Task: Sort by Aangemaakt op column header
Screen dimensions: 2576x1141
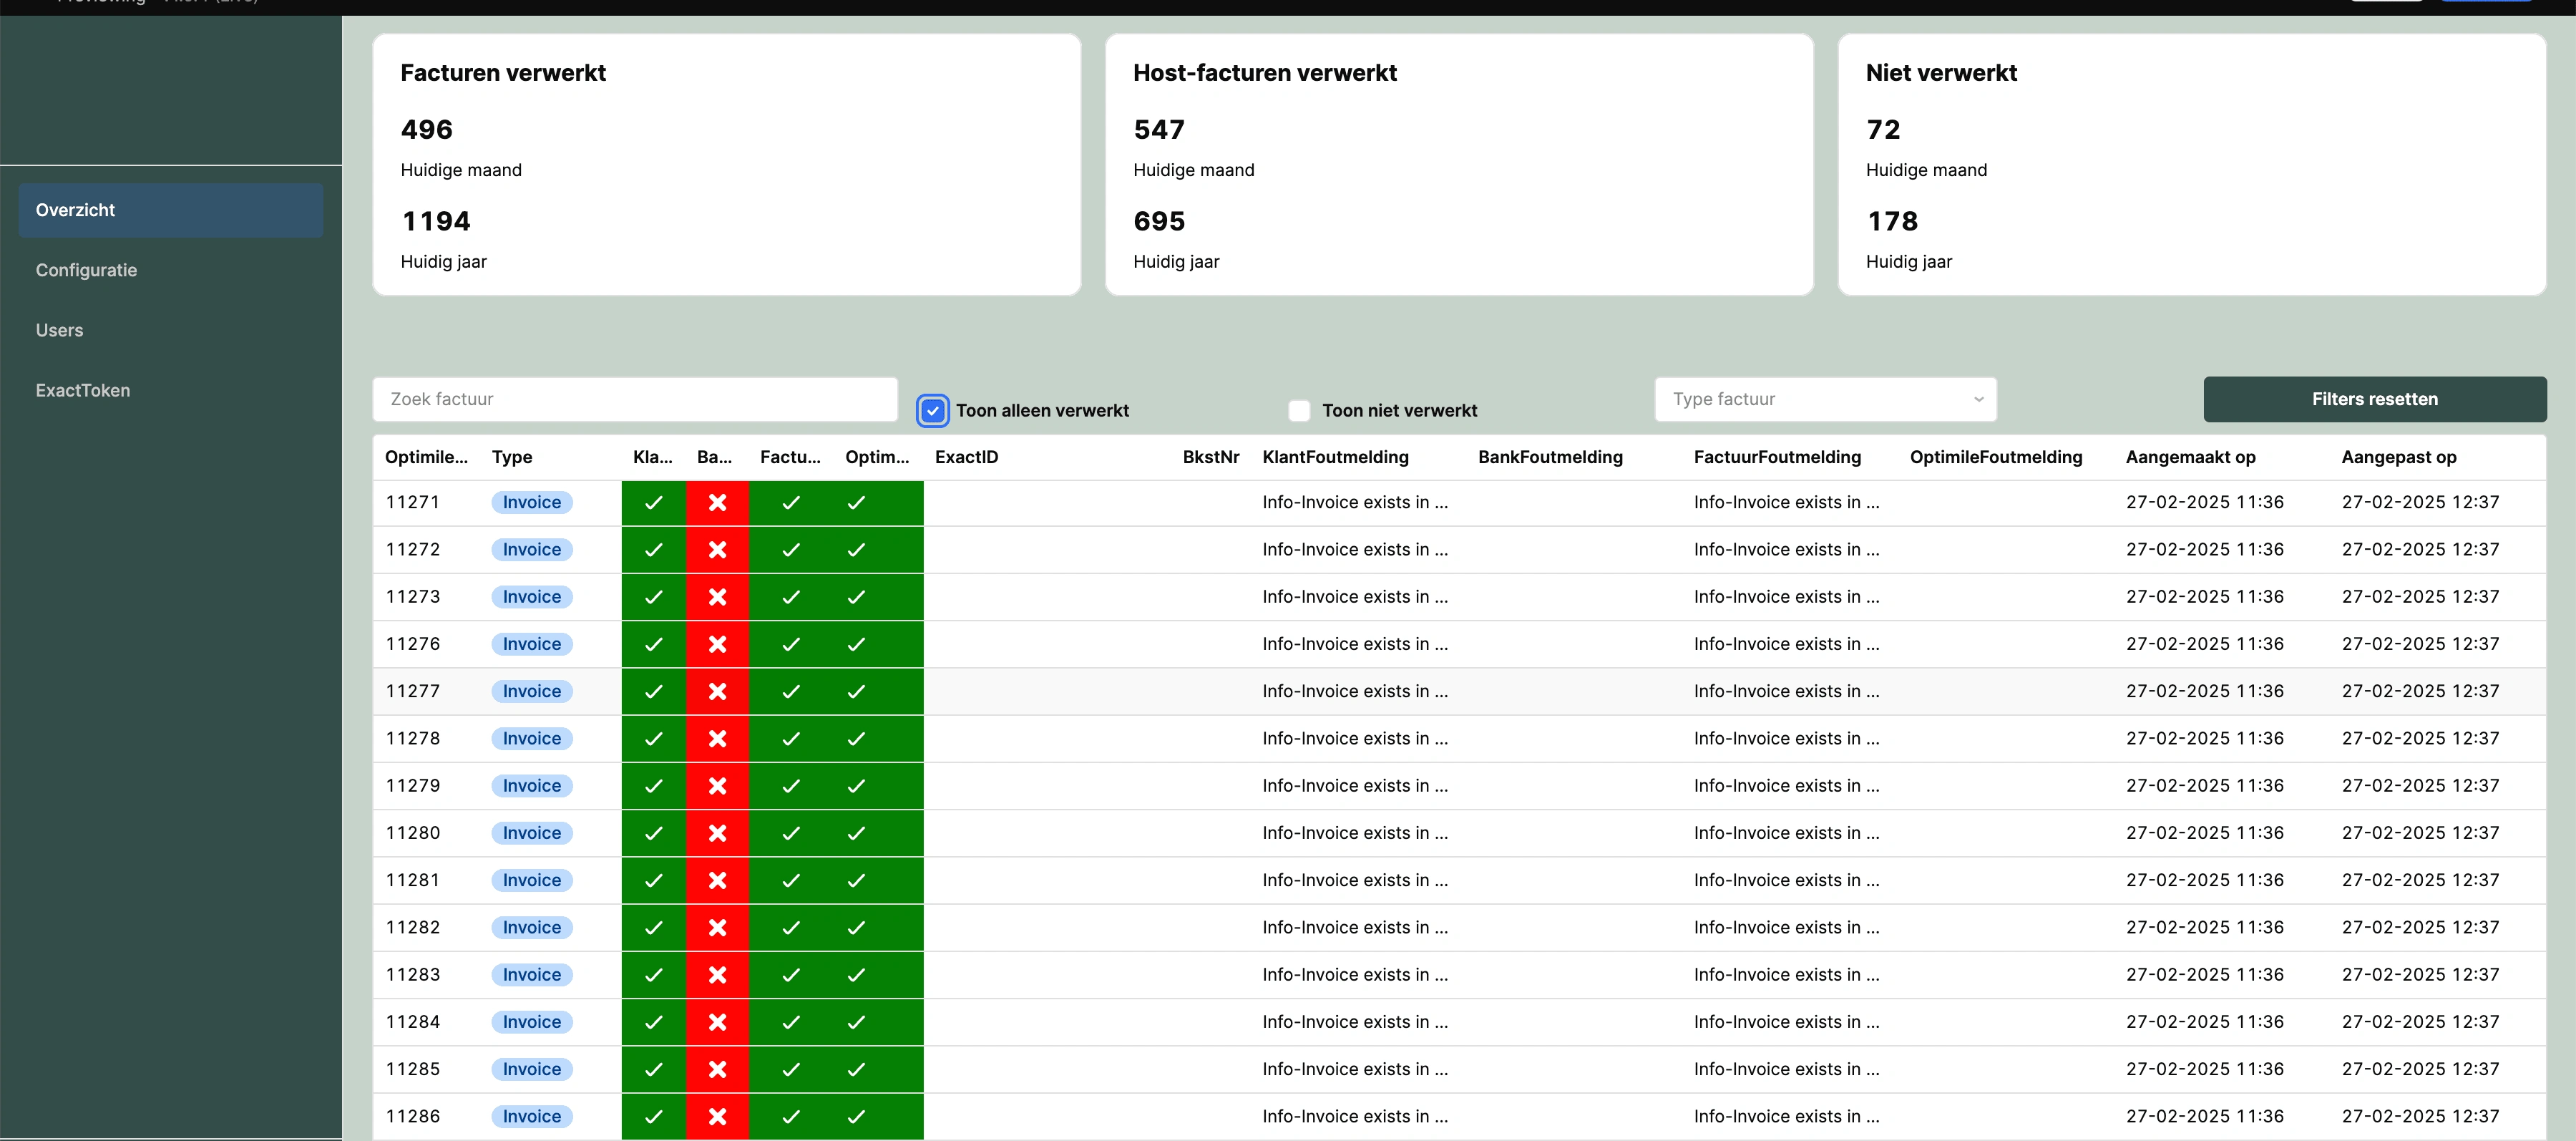Action: [x=2190, y=457]
